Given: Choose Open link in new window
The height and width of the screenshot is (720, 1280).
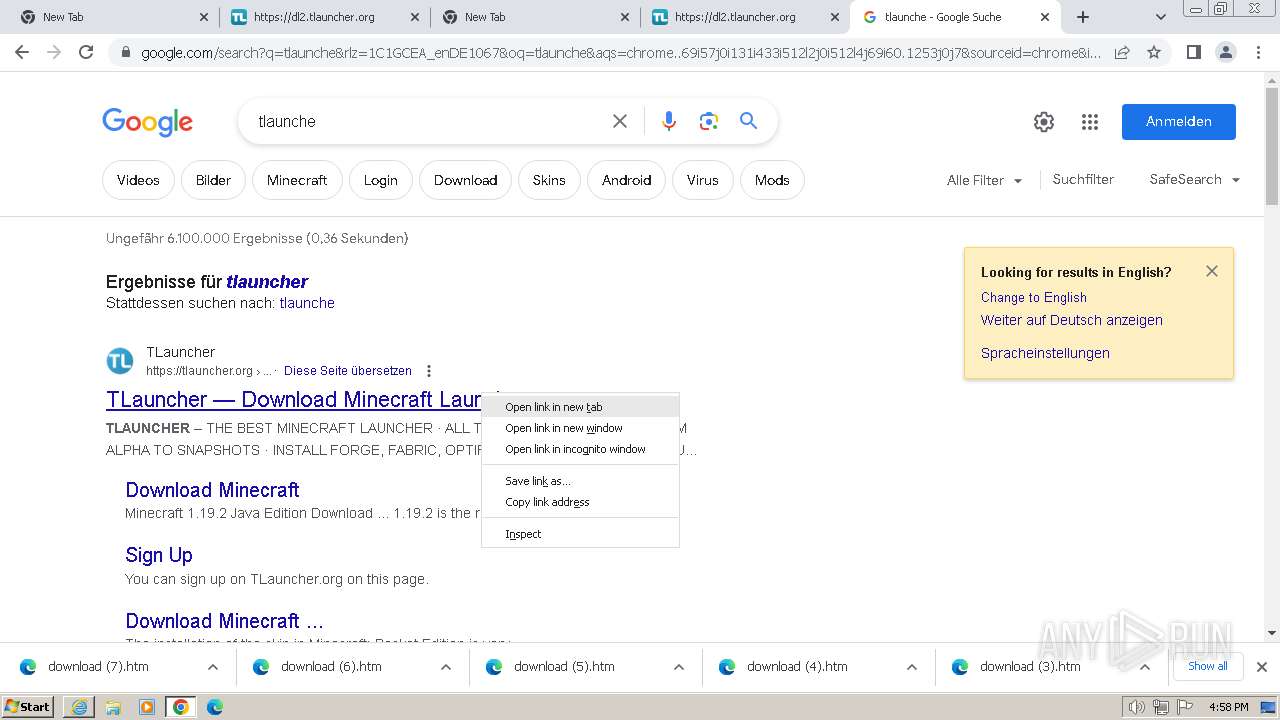Looking at the screenshot, I should [580, 428].
